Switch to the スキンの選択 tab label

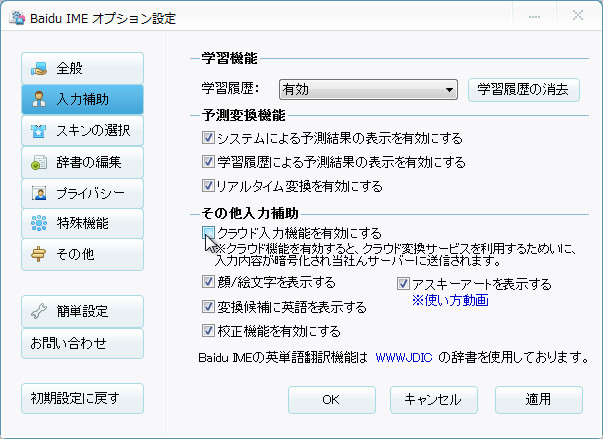point(93,131)
